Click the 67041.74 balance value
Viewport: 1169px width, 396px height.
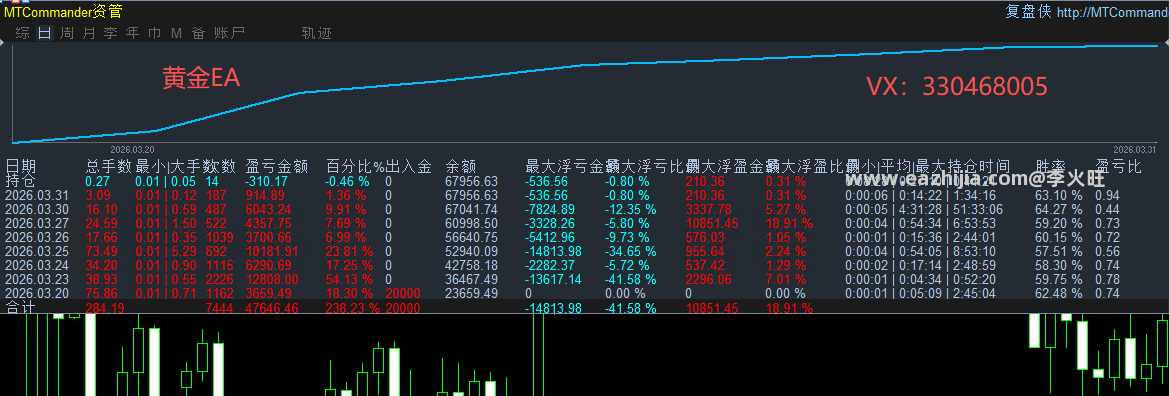click(471, 210)
